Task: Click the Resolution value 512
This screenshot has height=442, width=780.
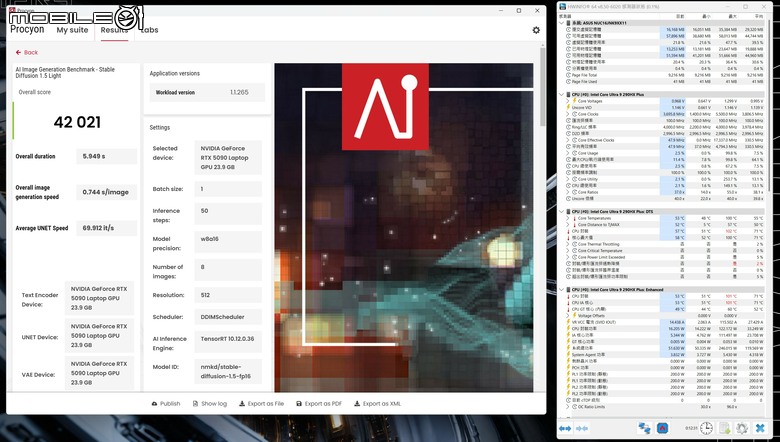Action: tap(228, 295)
